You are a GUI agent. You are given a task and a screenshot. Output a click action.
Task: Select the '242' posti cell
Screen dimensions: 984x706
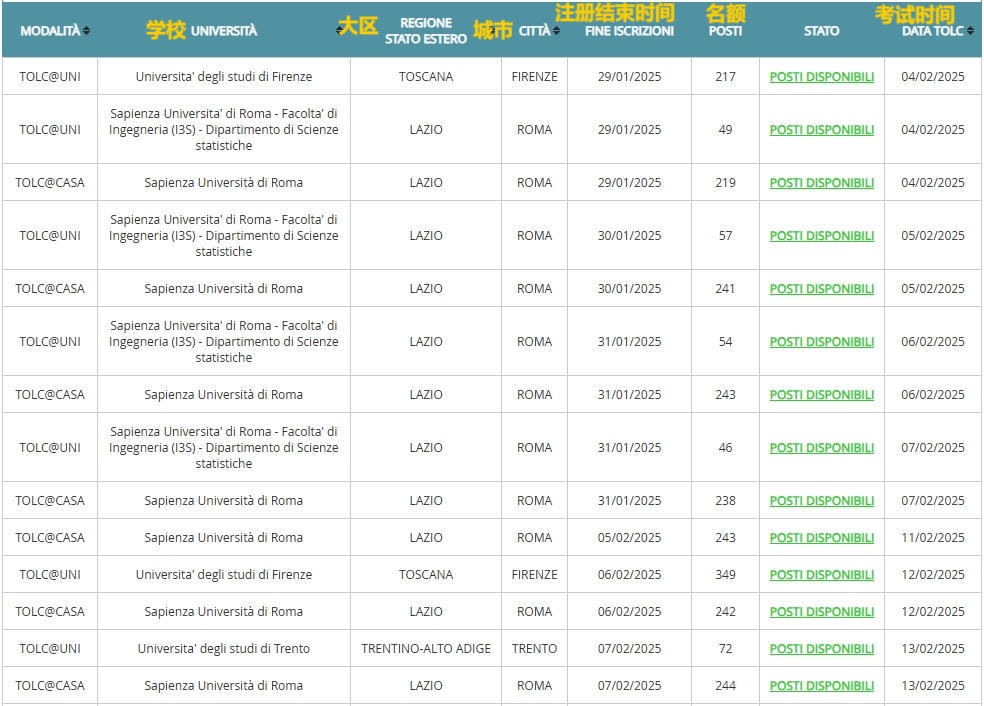point(725,612)
